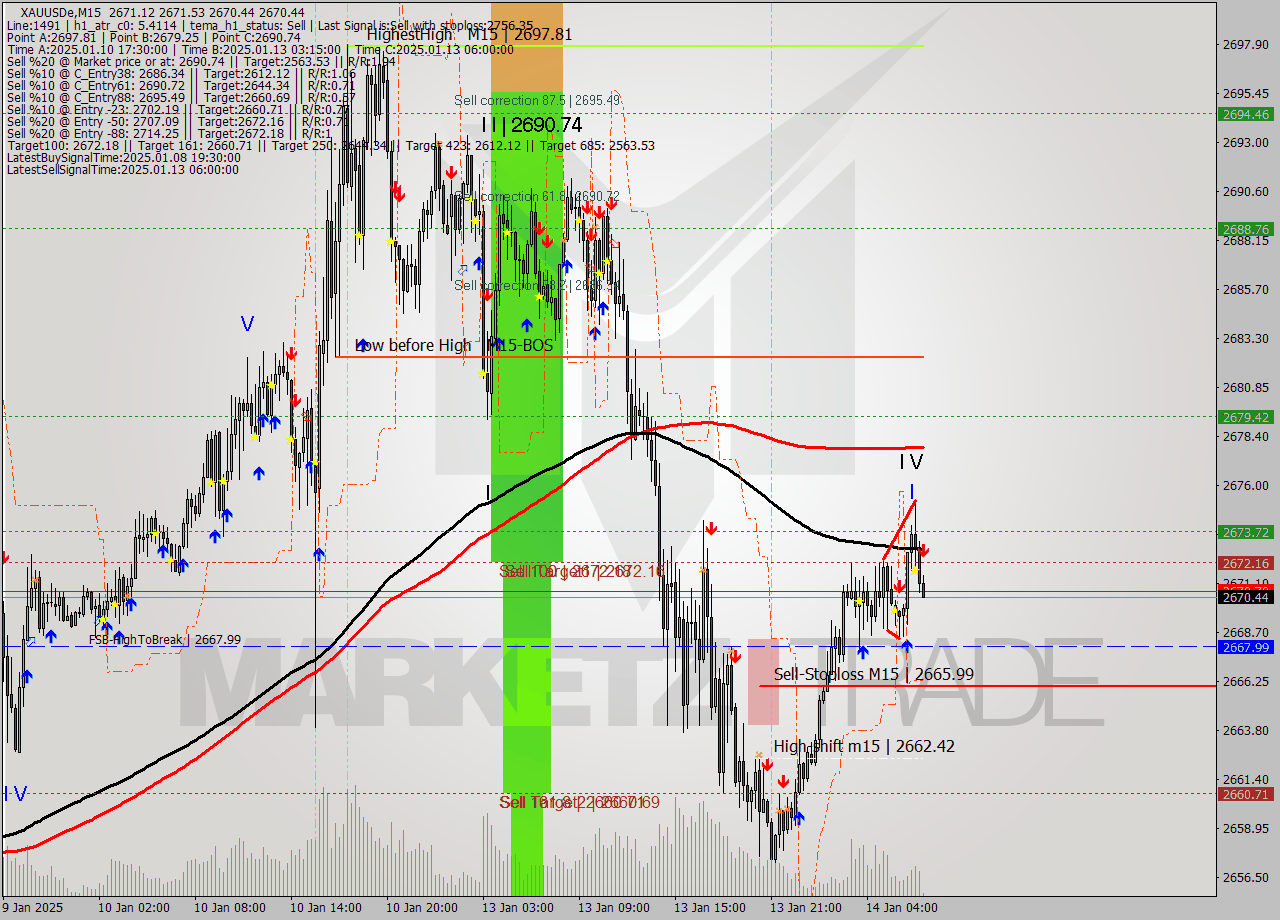
Task: Select the LatestSellSignalTime header line
Action: [x=122, y=169]
